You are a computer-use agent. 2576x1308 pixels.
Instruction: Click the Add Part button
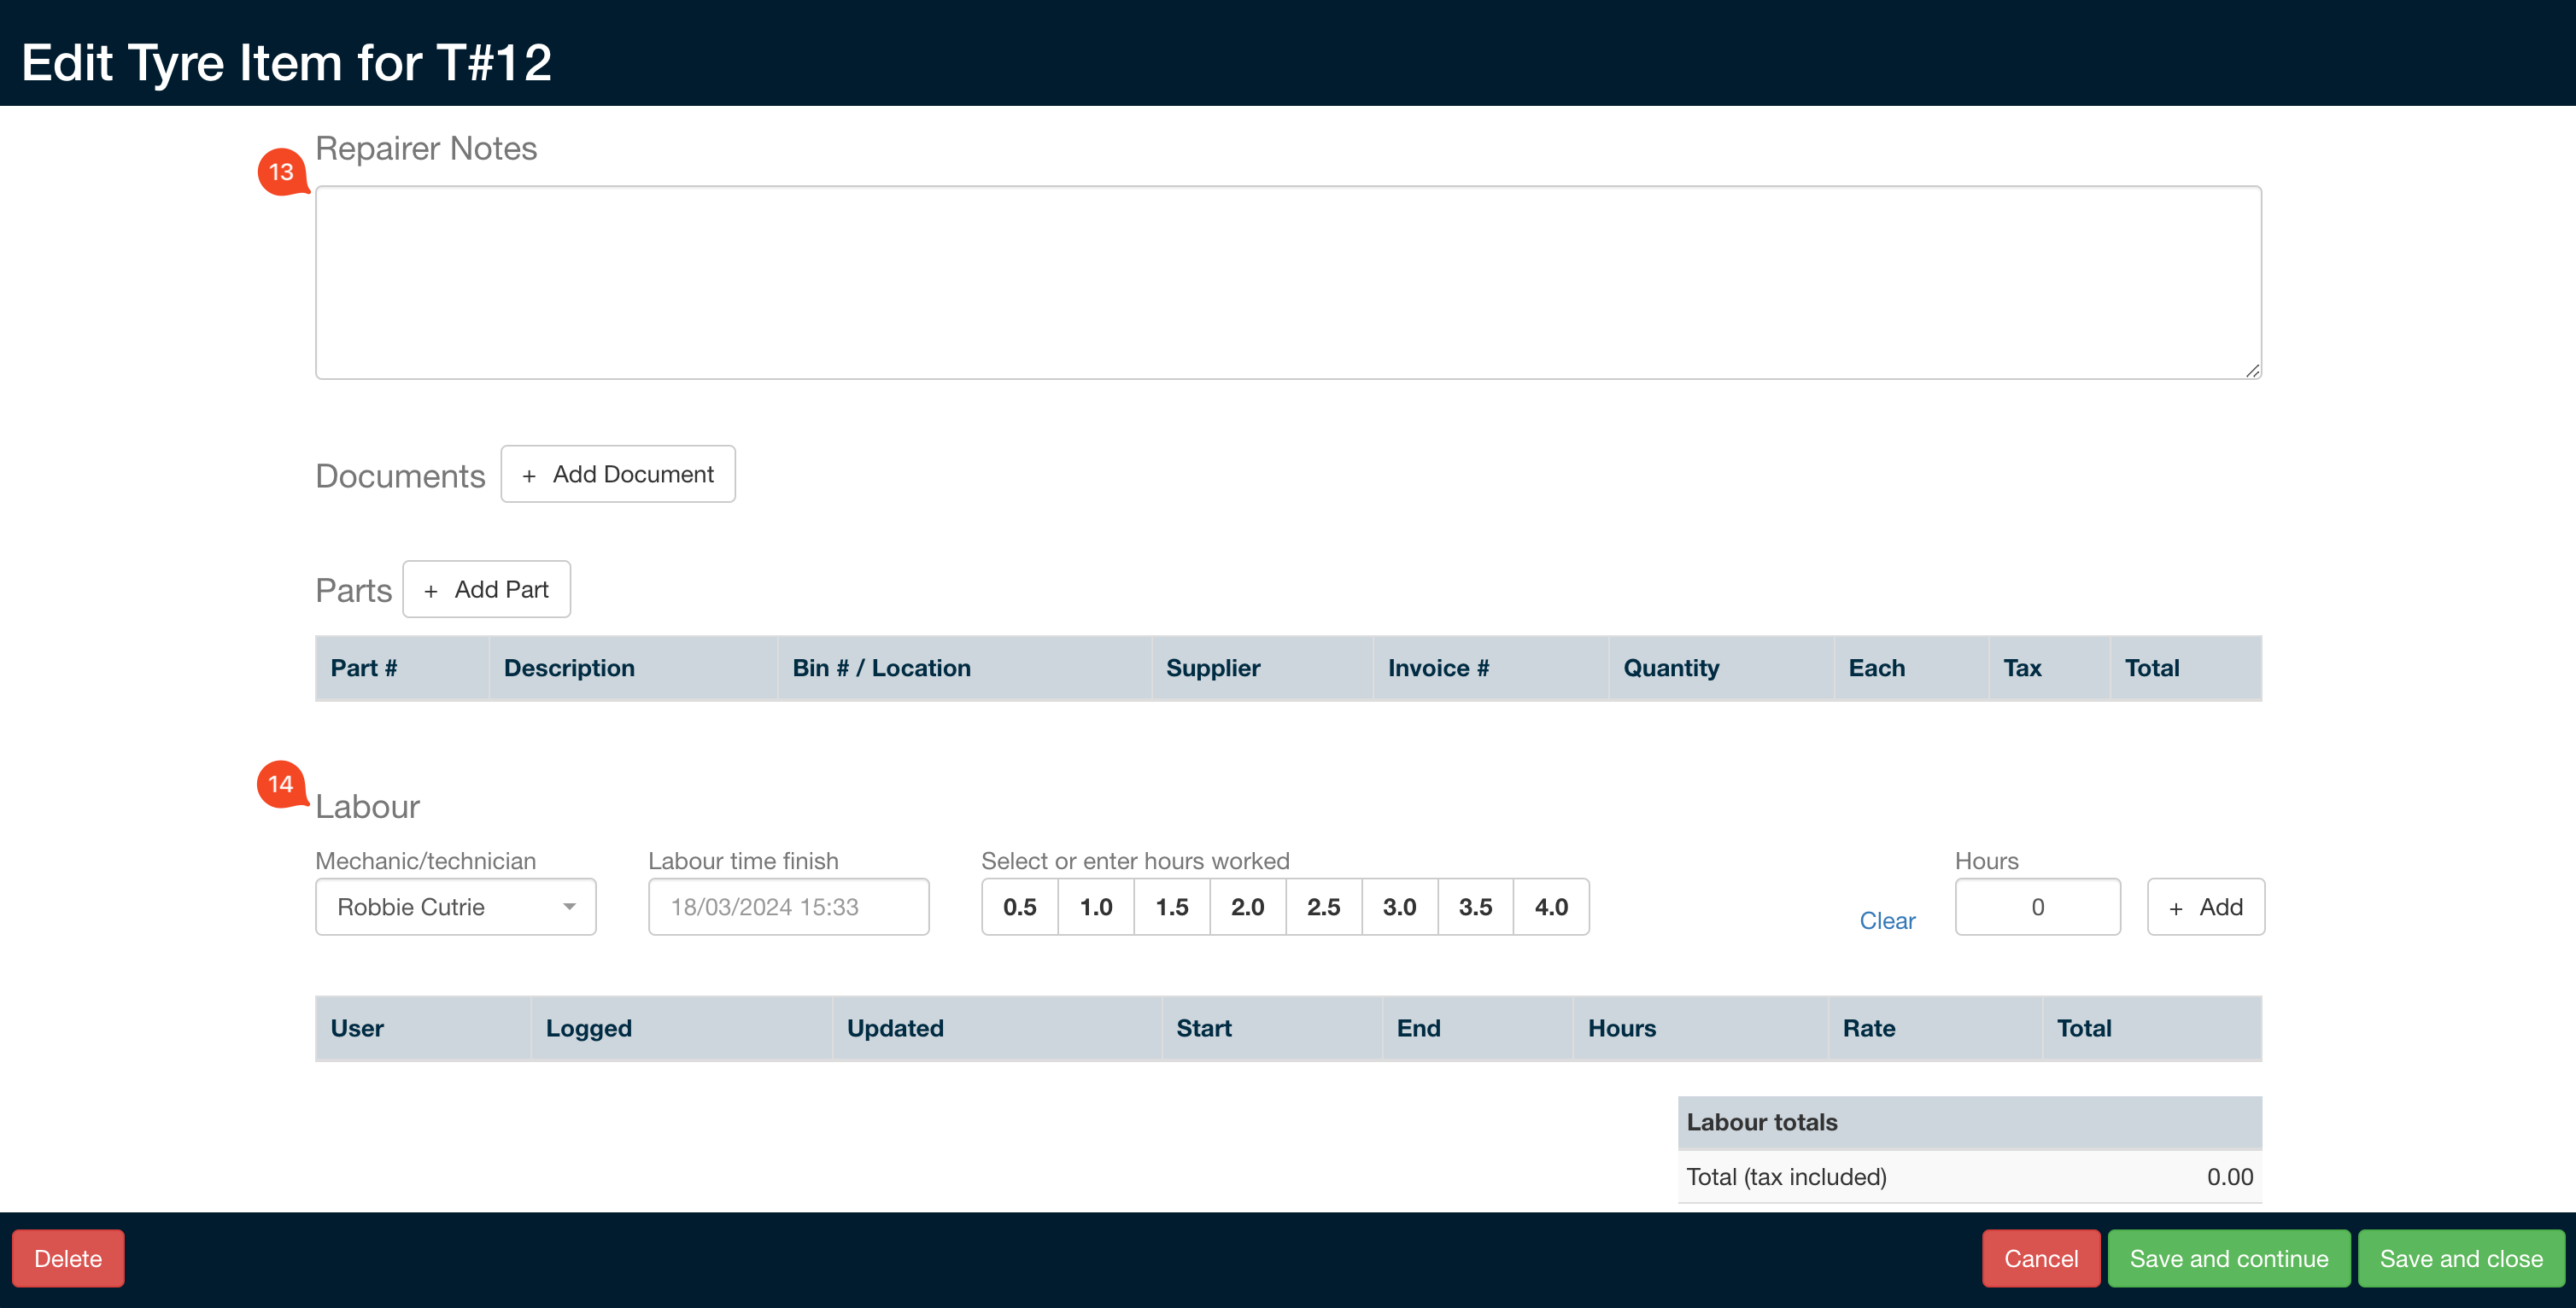pos(487,589)
